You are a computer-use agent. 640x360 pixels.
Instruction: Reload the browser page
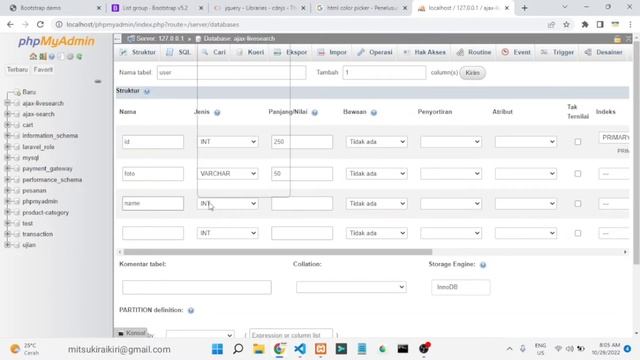[x=40, y=24]
